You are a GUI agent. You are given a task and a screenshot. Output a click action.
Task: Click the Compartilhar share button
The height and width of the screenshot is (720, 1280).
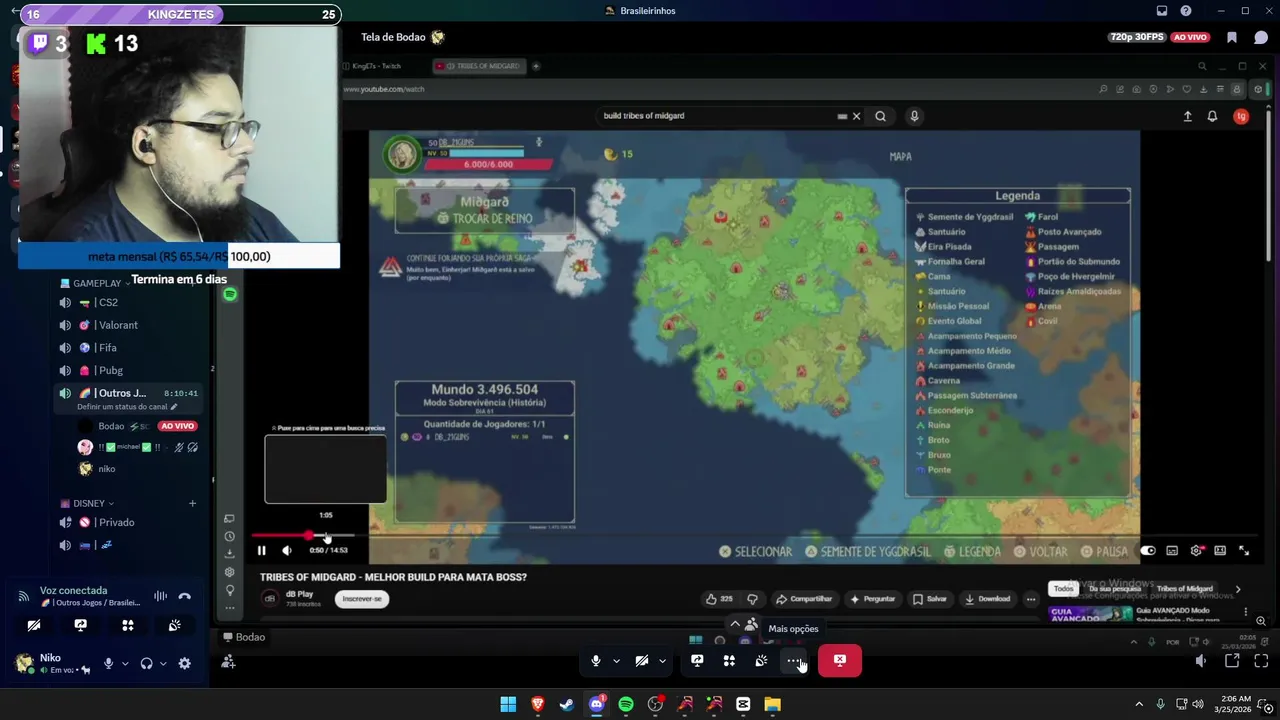pyautogui.click(x=804, y=599)
